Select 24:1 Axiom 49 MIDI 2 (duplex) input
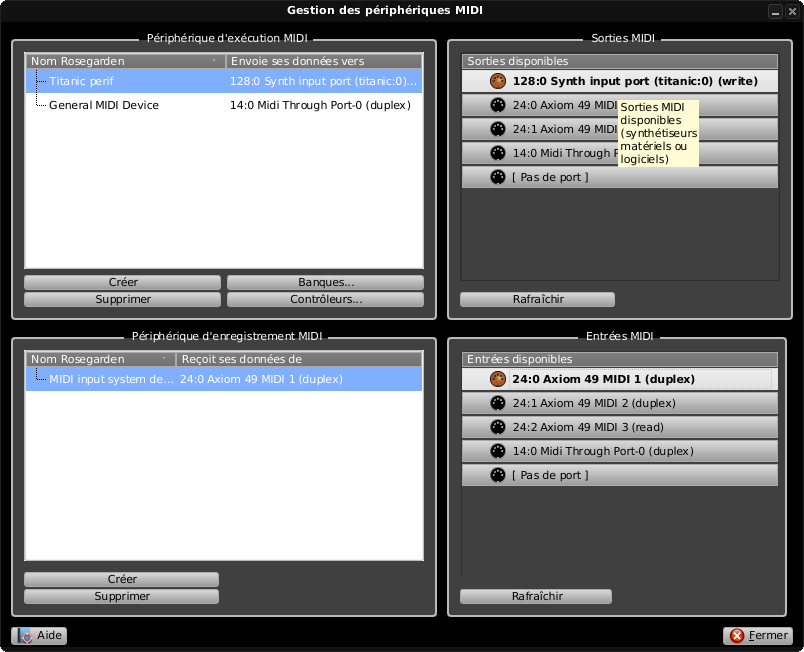Screen dimensions: 804x652 pyautogui.click(x=619, y=403)
